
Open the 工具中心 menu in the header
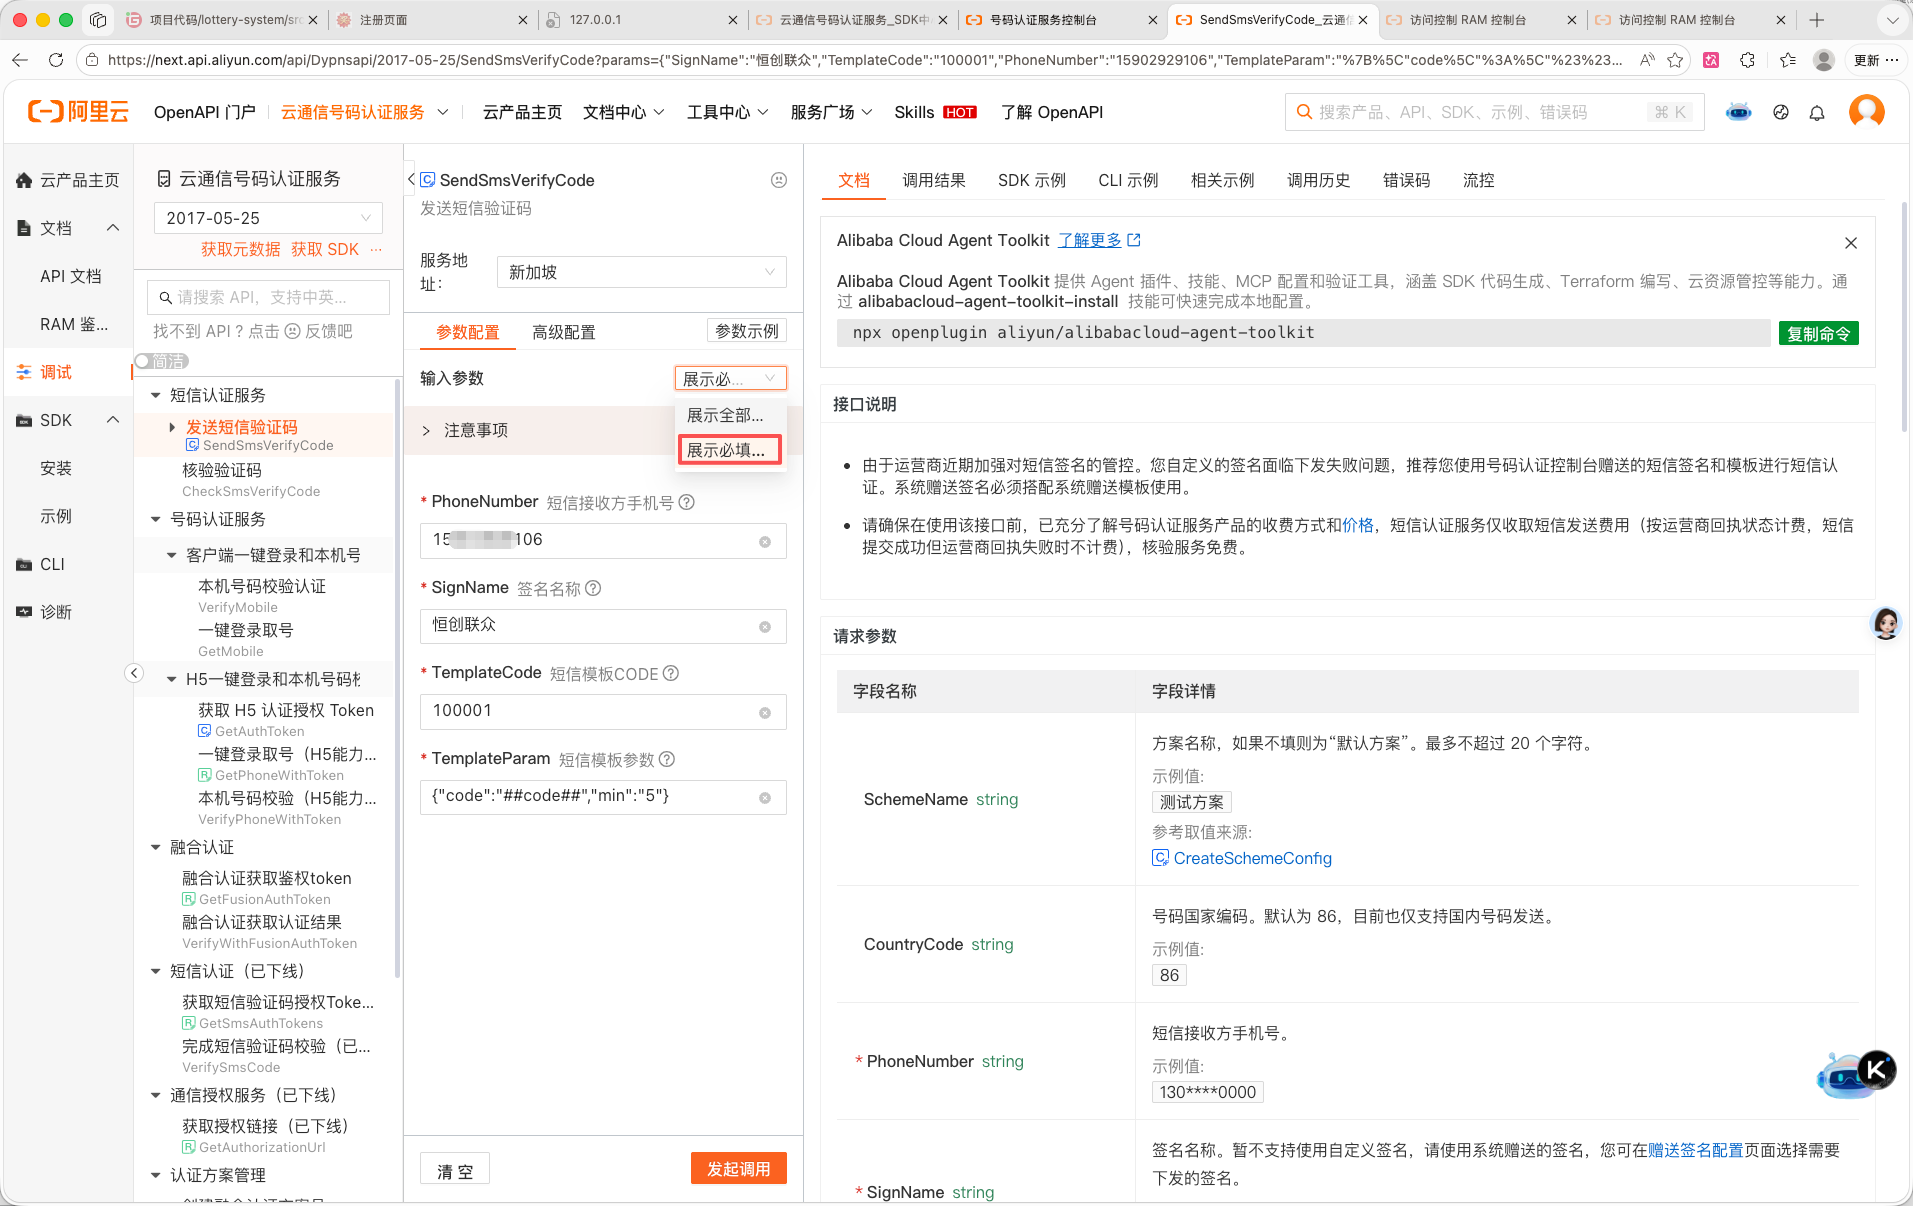(x=728, y=112)
